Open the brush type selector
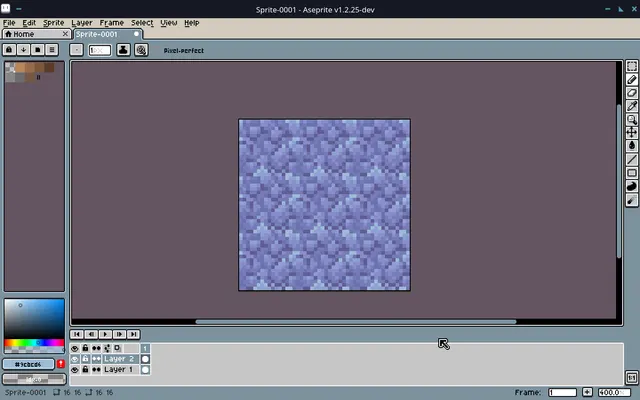The height and width of the screenshot is (400, 640). pos(76,50)
